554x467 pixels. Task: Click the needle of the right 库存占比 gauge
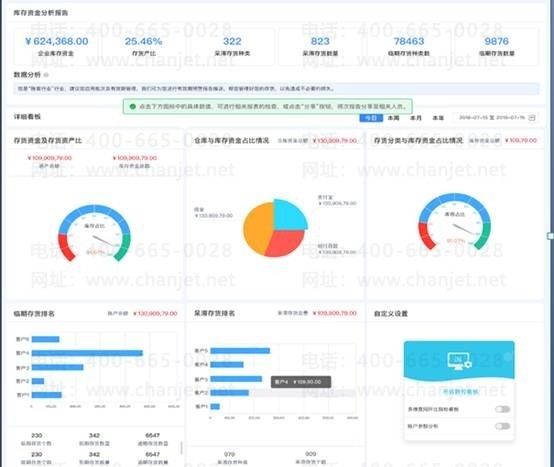463,229
